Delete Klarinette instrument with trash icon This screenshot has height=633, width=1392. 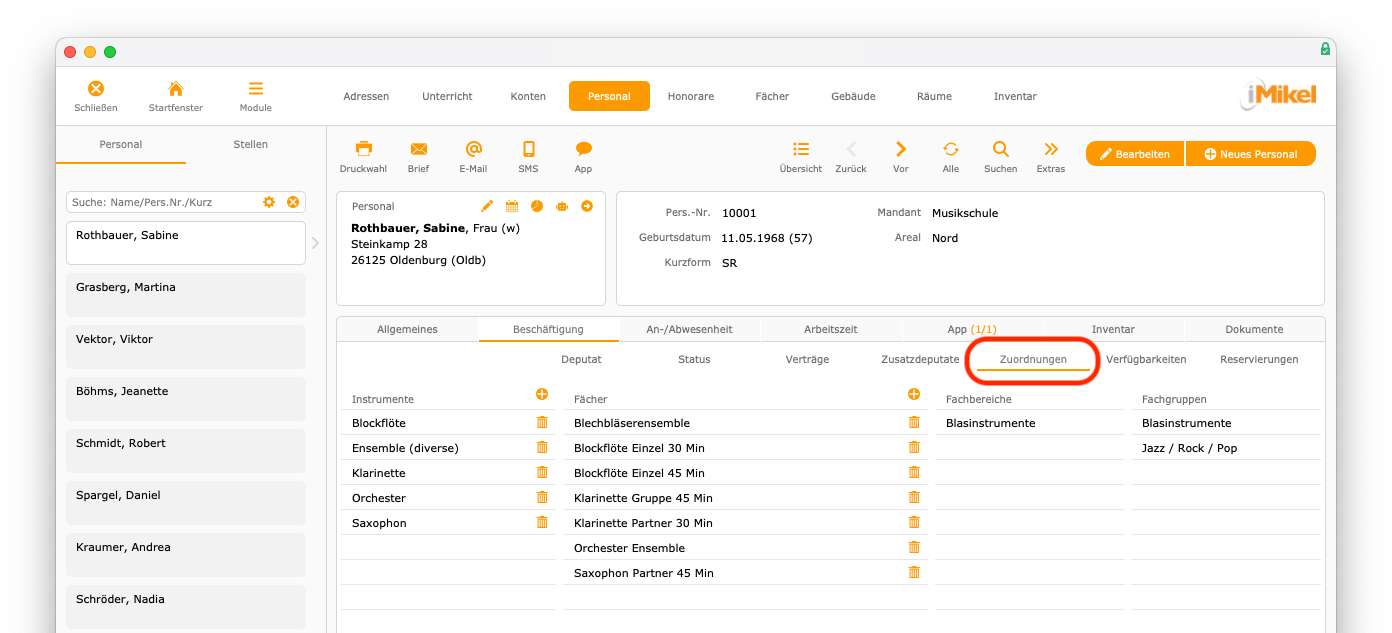tap(542, 472)
